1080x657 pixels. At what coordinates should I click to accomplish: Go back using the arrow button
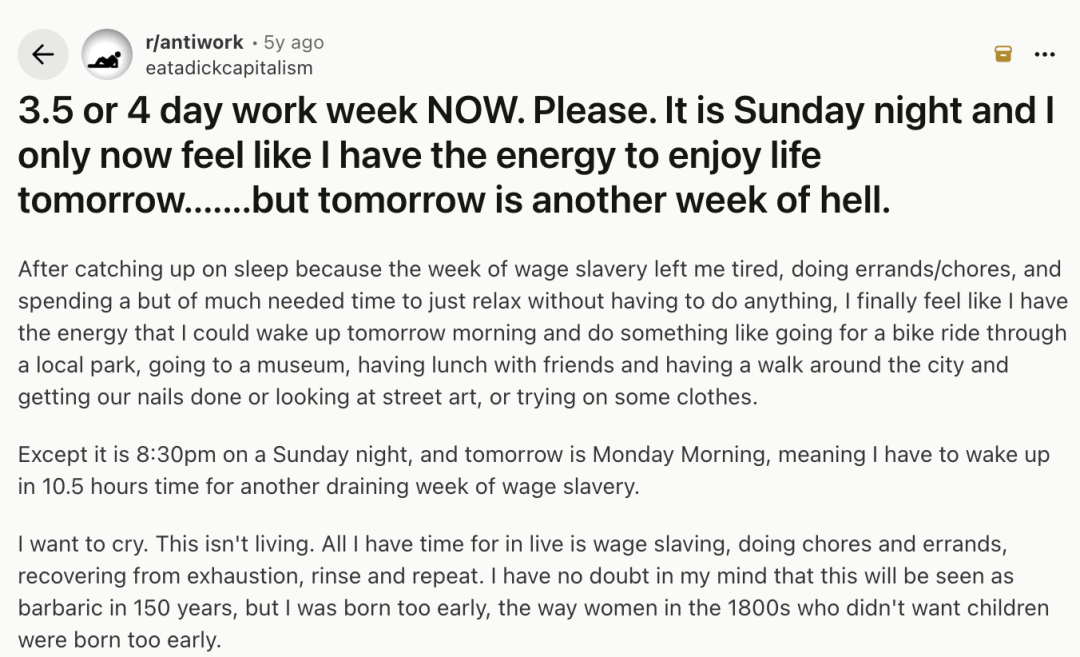tap(43, 54)
